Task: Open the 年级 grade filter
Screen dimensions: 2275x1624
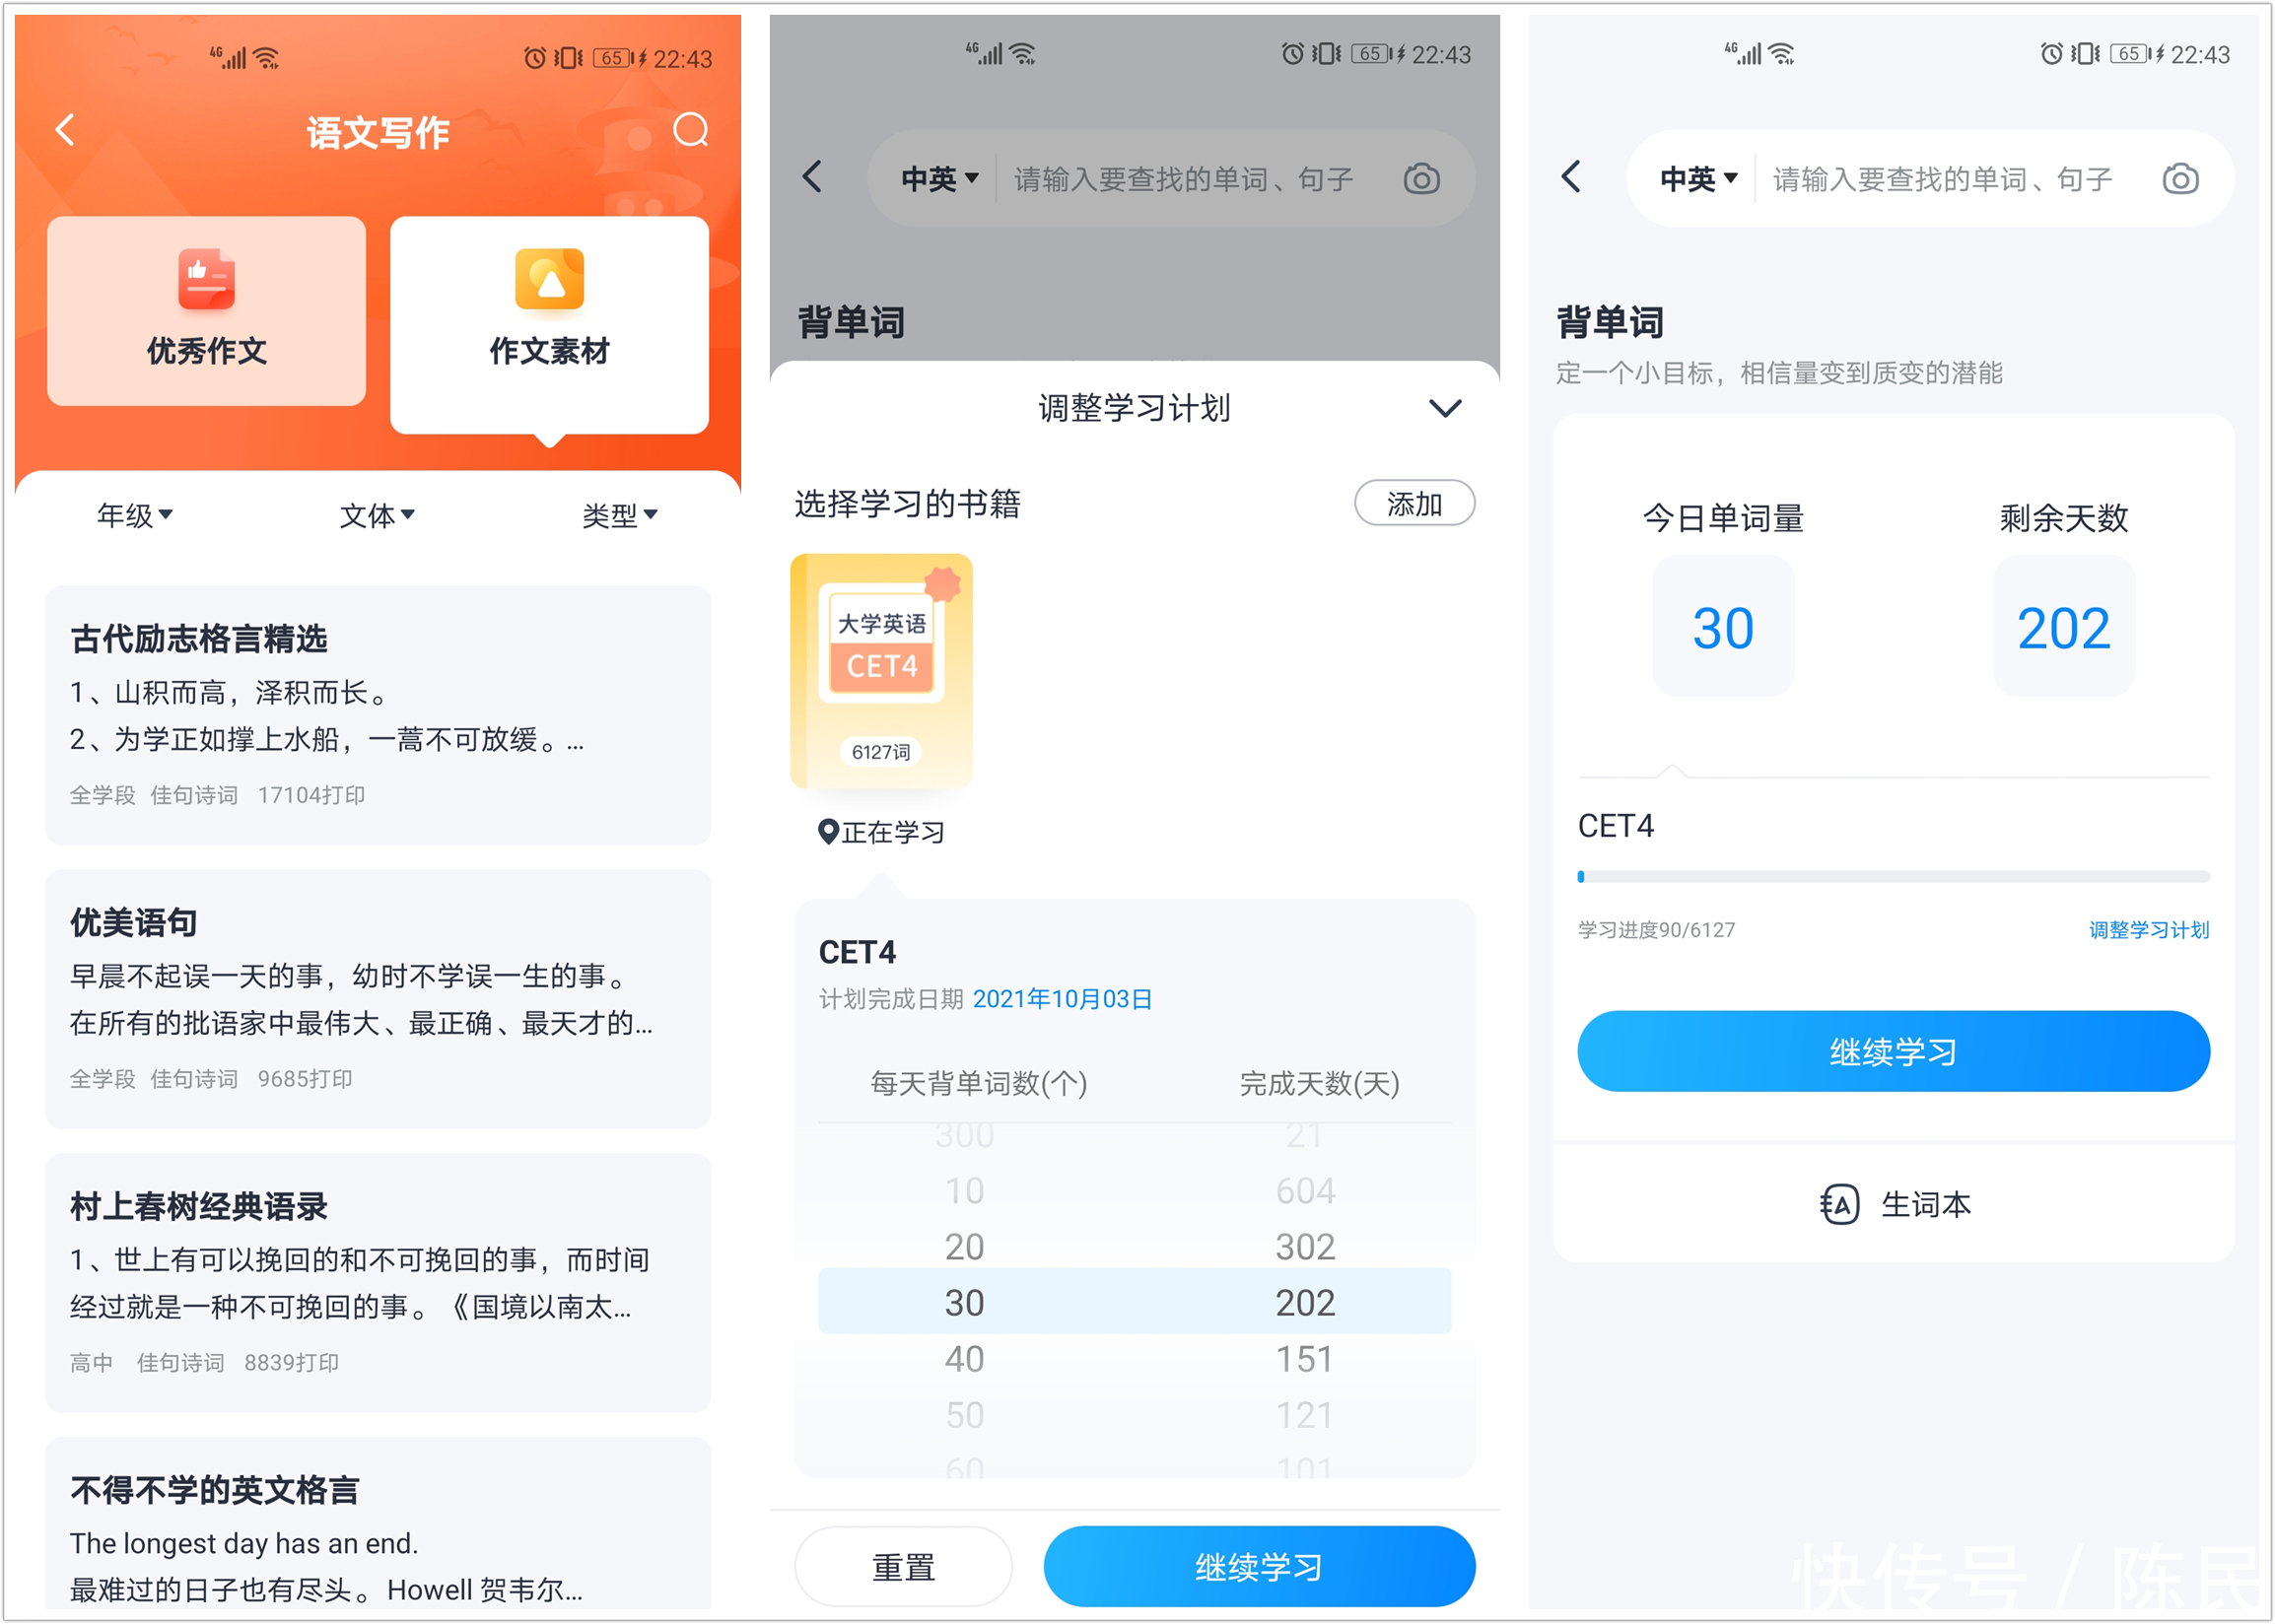Action: pyautogui.click(x=135, y=515)
